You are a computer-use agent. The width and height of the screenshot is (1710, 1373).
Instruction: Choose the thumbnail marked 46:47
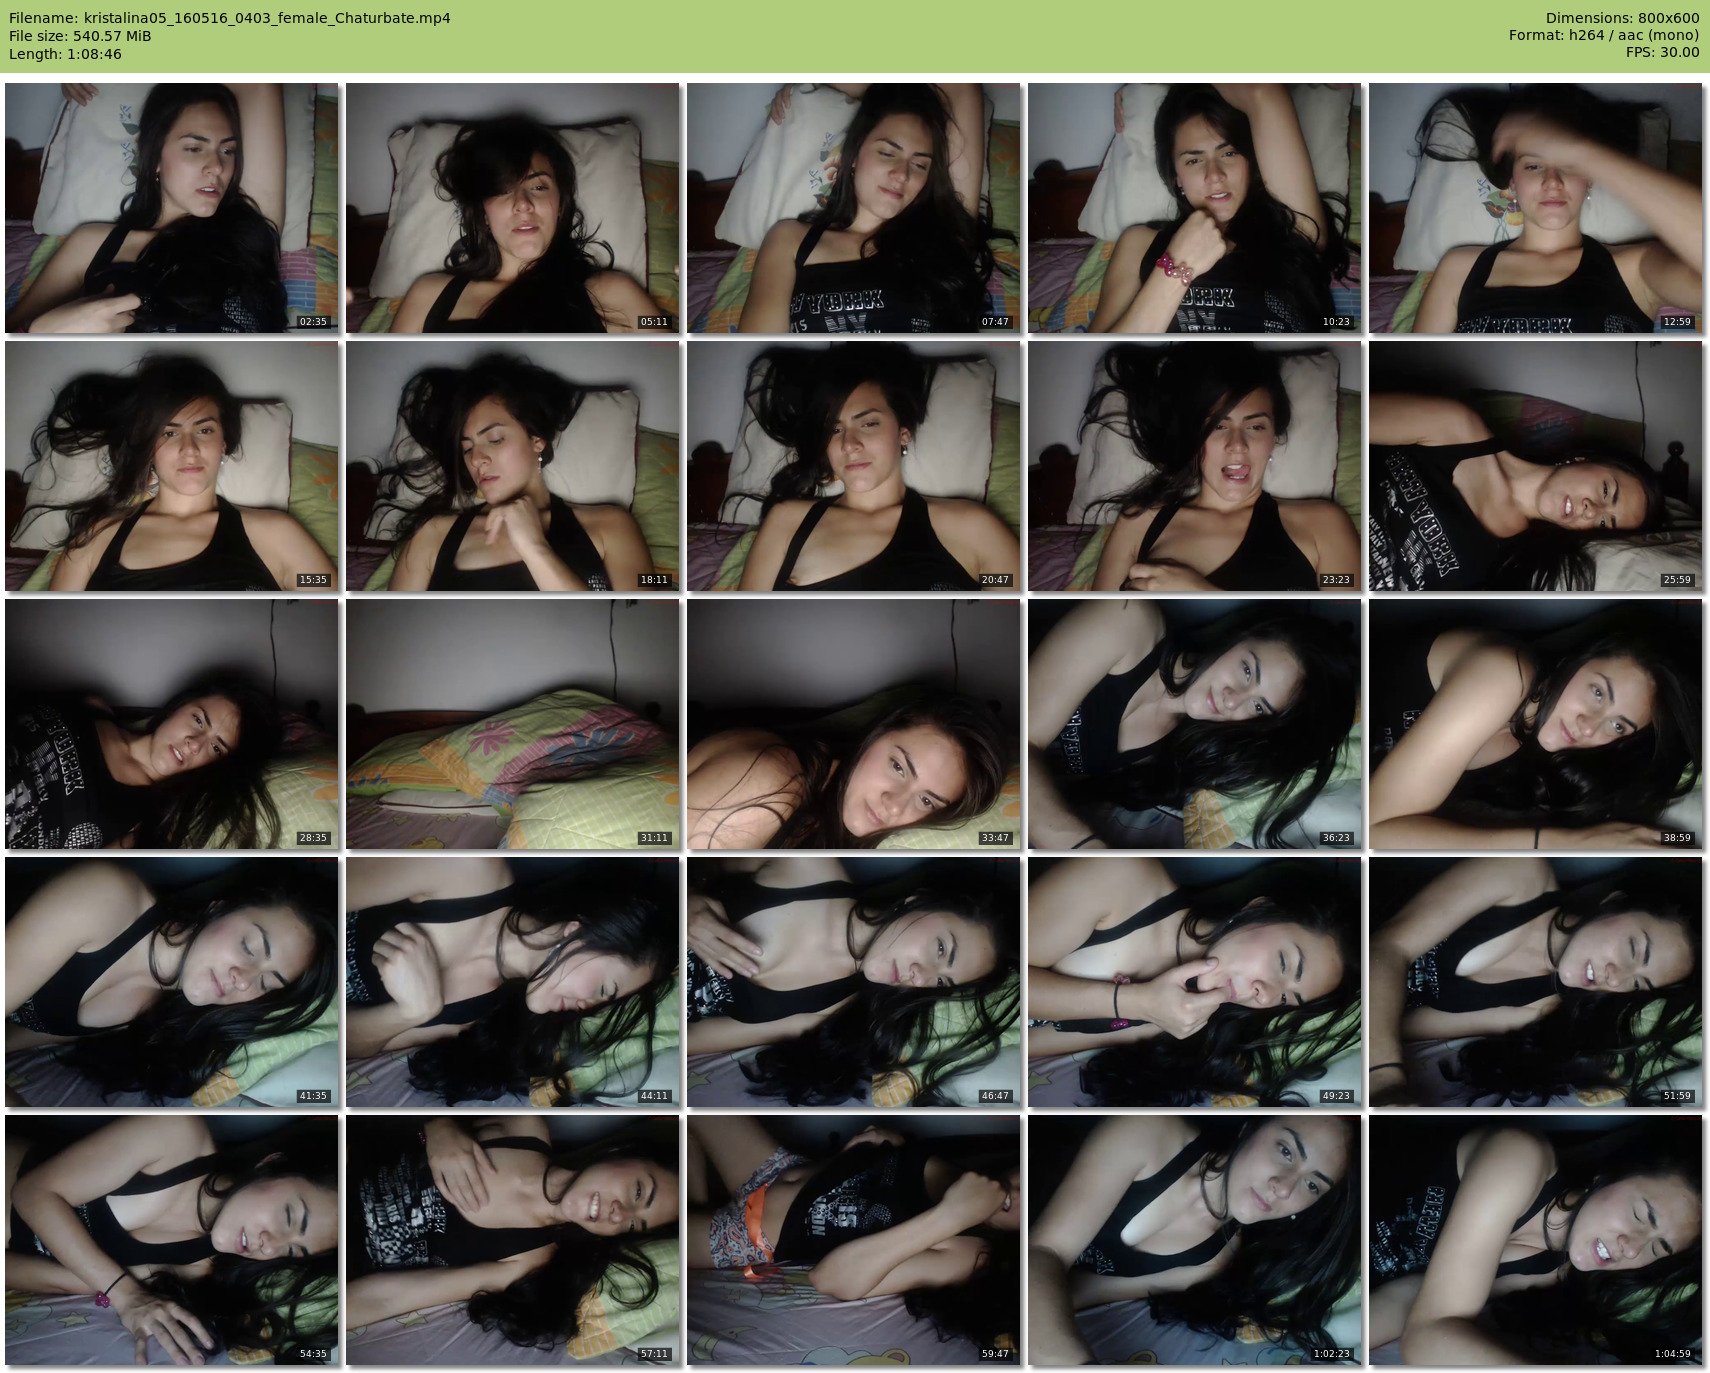point(854,982)
